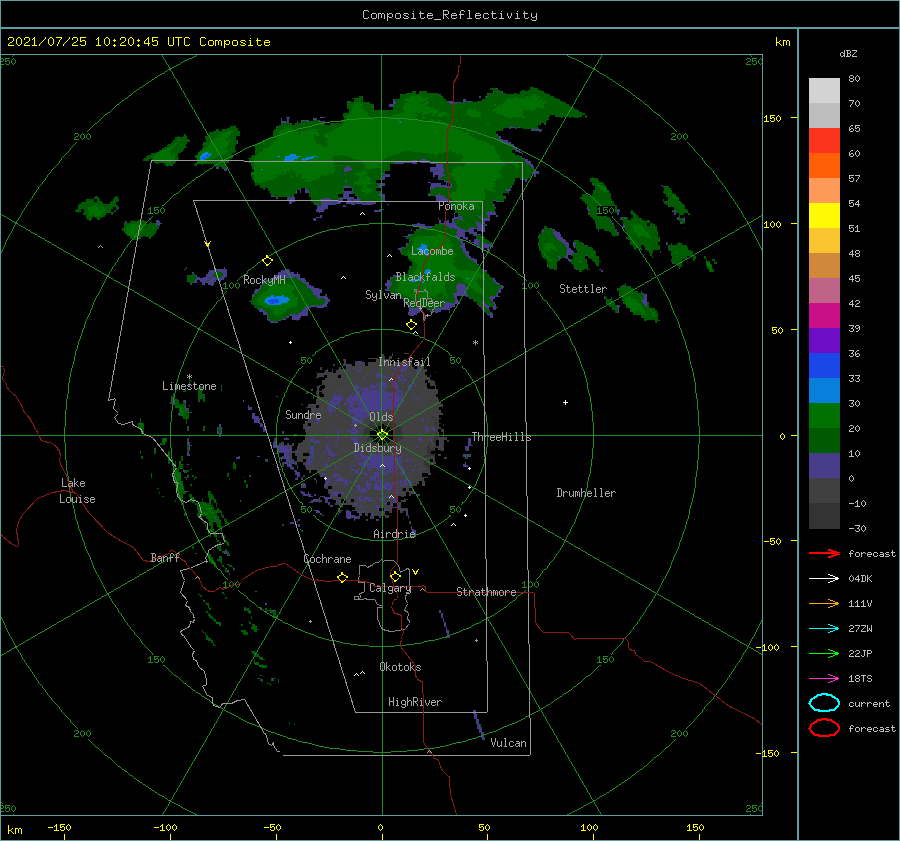
Task: Click the yellow diamond marker above RockyMH
Action: pos(267,261)
